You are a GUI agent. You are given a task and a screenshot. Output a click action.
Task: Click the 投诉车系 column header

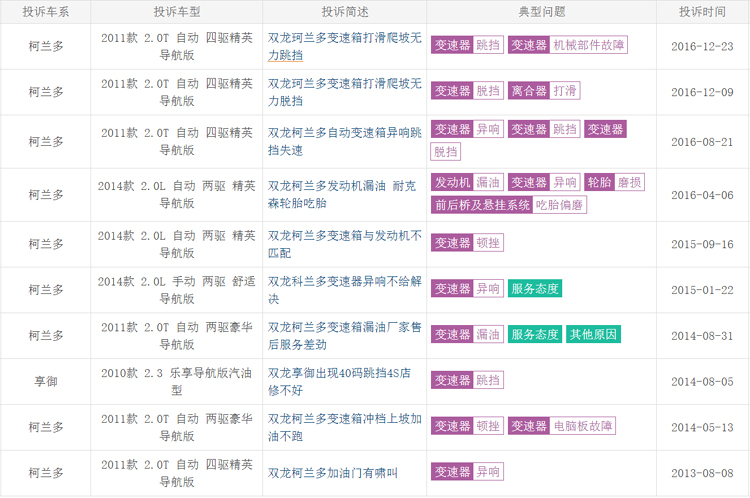click(x=46, y=12)
